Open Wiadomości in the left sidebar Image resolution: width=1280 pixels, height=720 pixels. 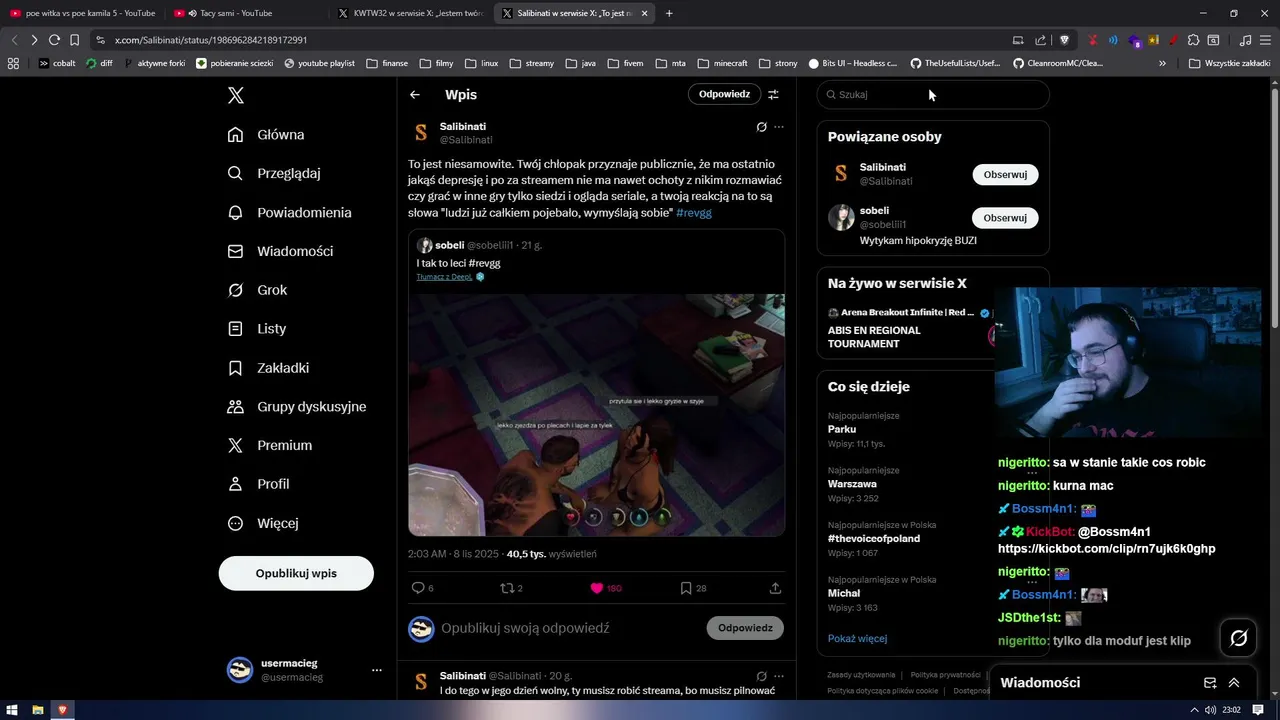pyautogui.click(x=280, y=251)
